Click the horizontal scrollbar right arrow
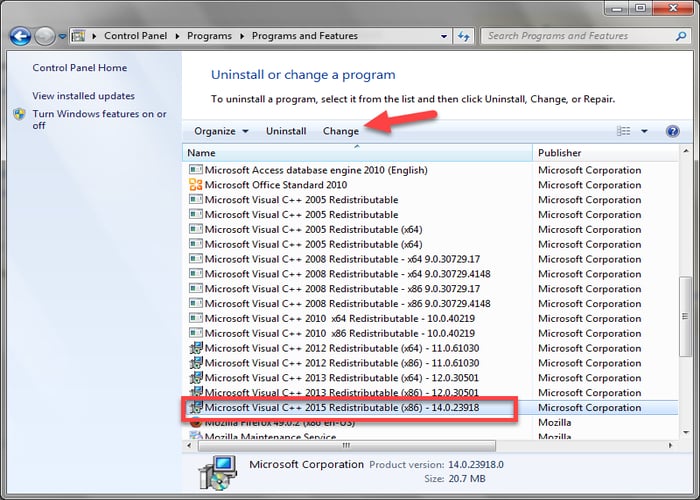Screen dimensions: 700x500 pyautogui.click(x=670, y=446)
